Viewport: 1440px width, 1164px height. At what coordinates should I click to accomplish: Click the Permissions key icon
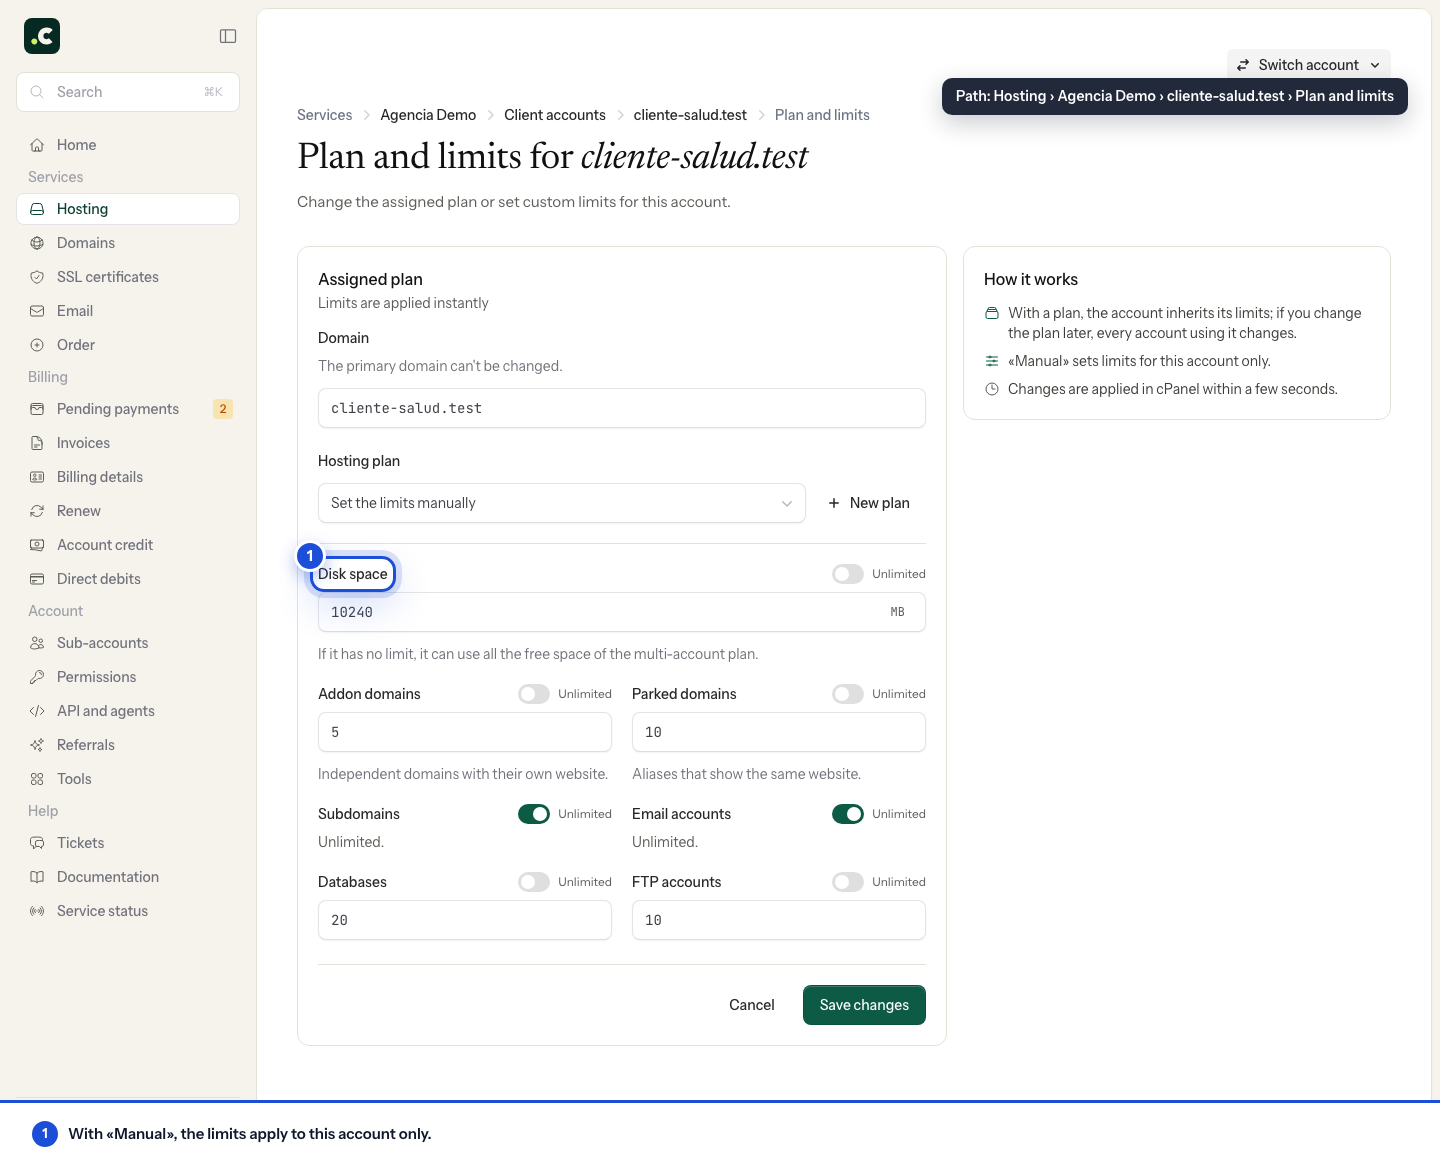point(37,677)
